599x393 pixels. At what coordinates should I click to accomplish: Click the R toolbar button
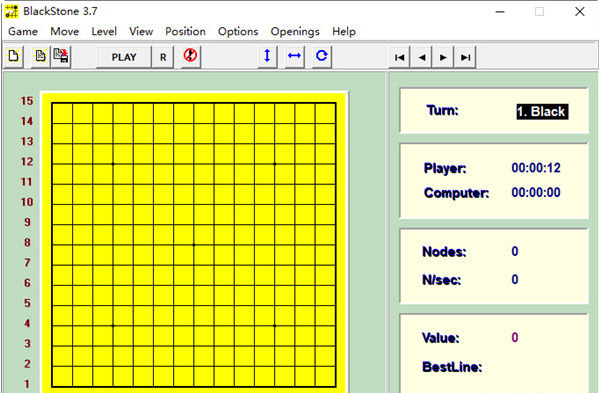click(x=163, y=57)
